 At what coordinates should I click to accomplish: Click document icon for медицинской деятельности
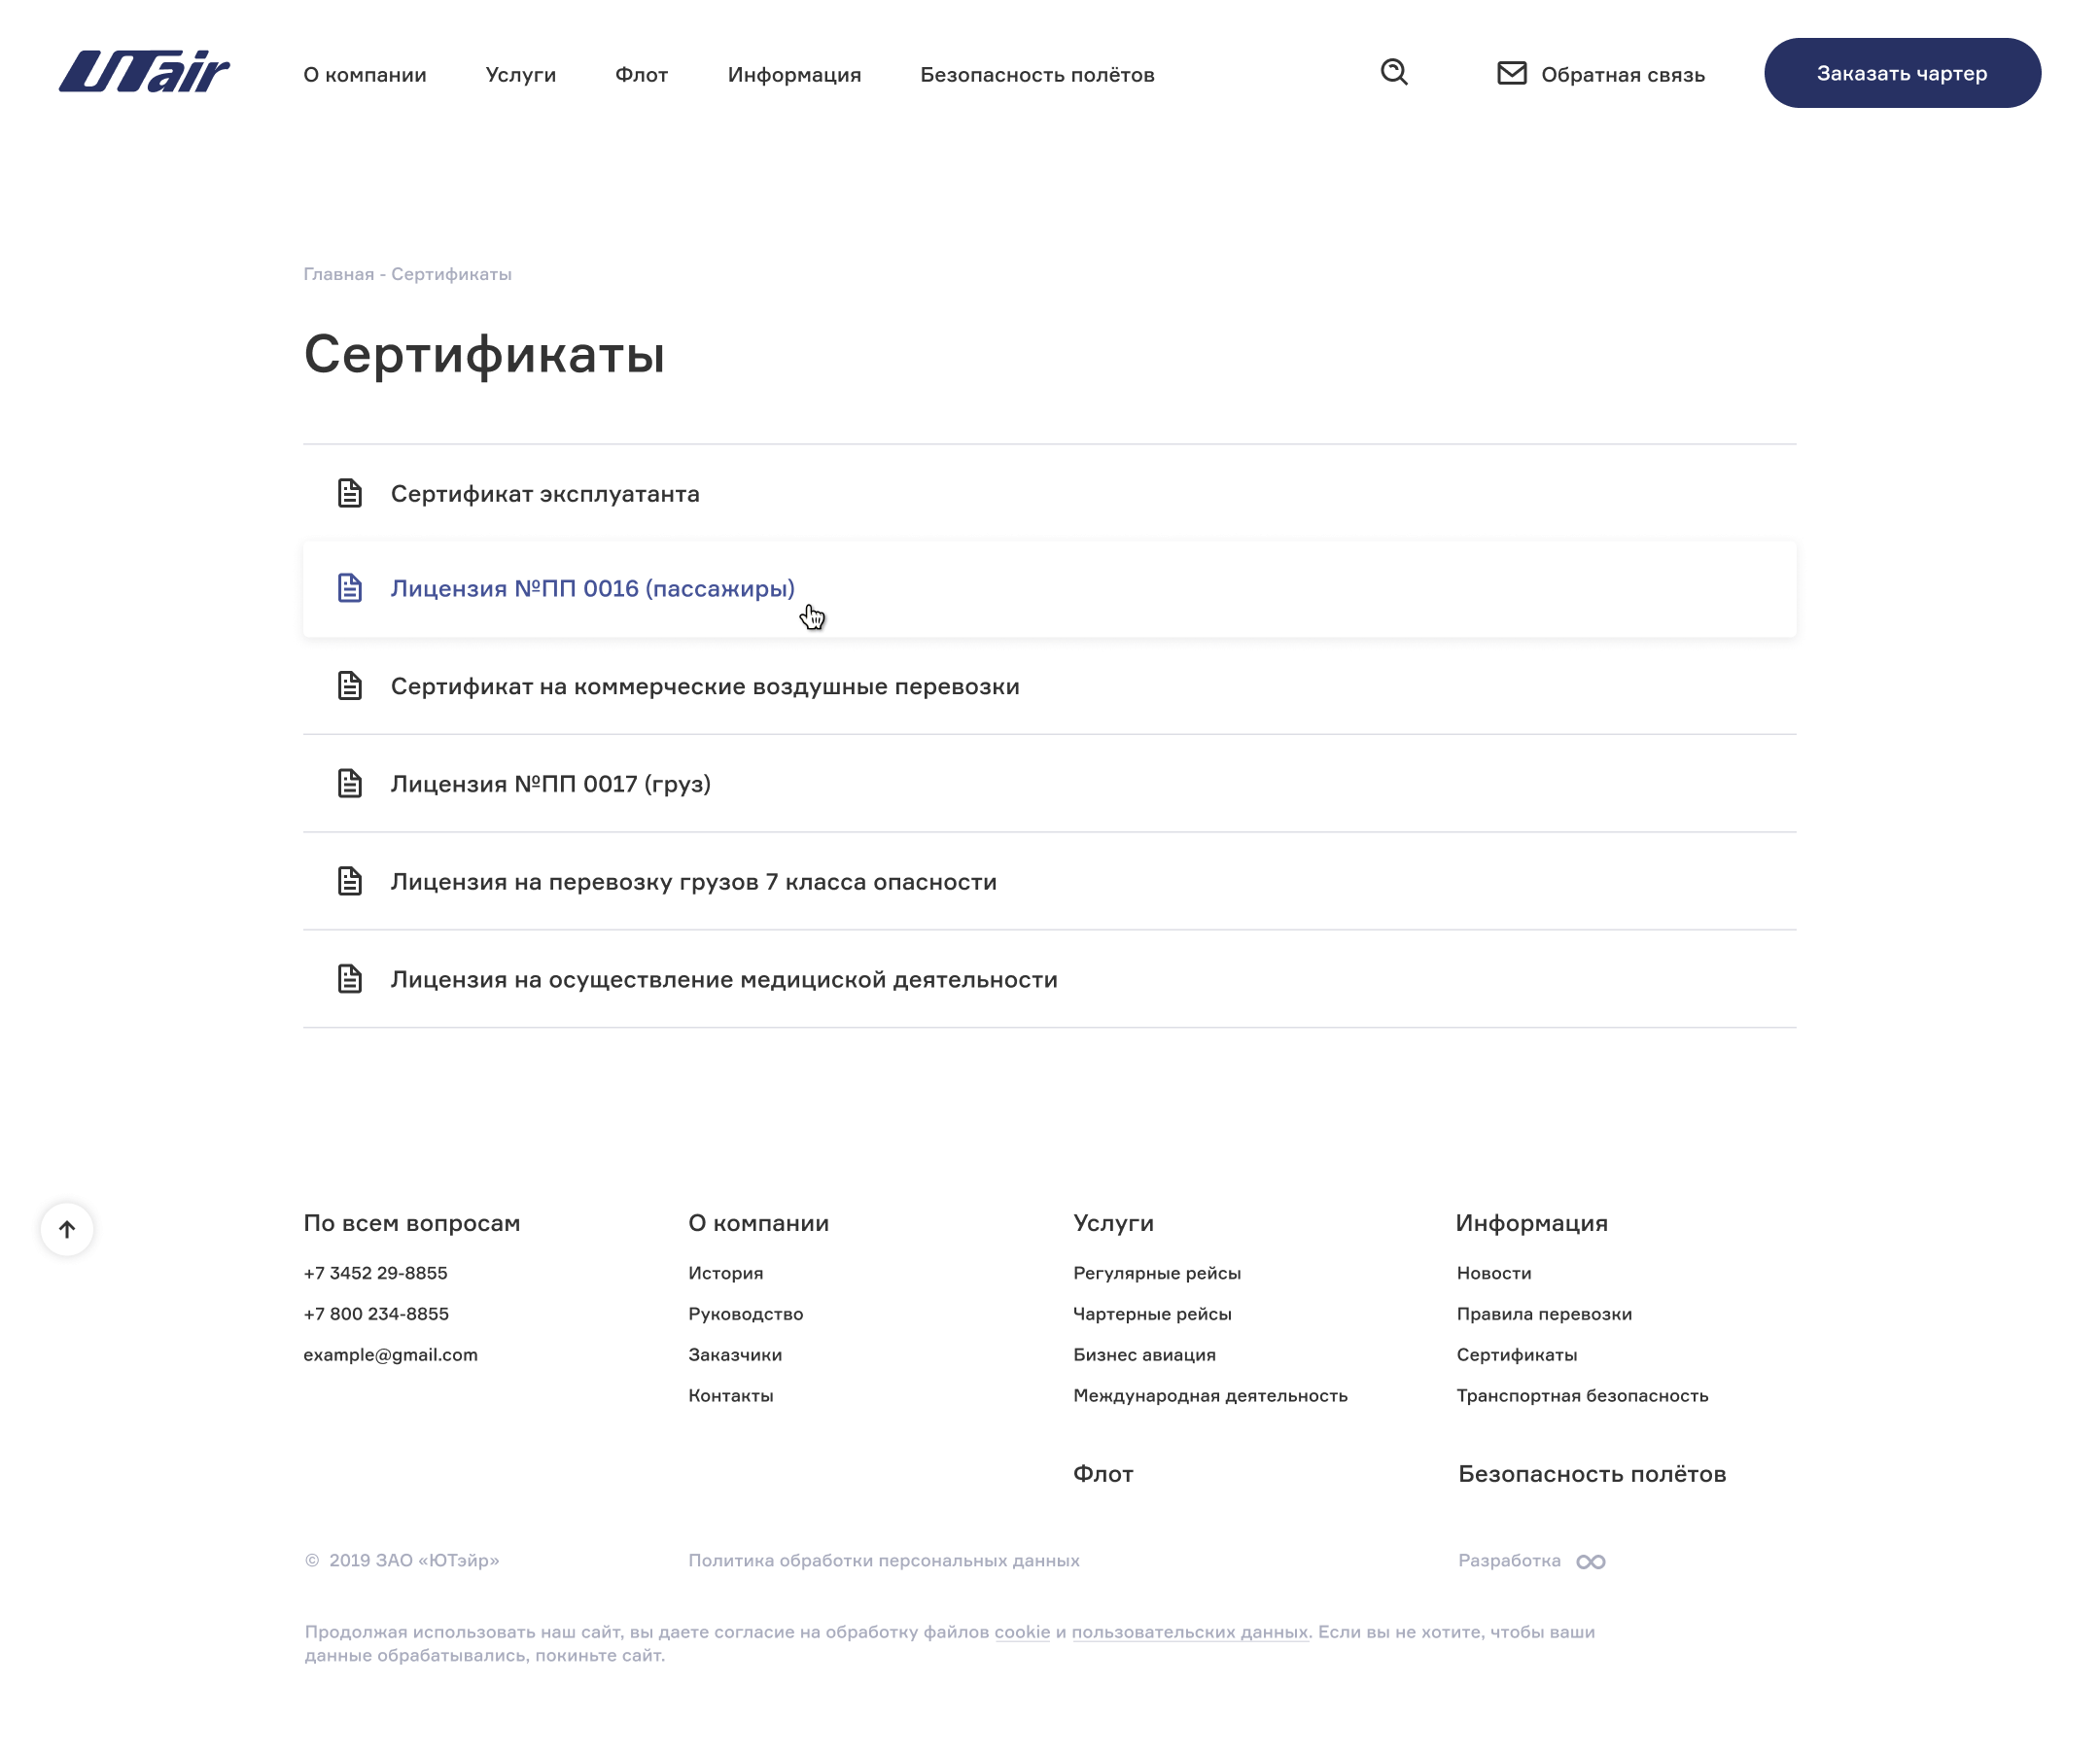[349, 979]
